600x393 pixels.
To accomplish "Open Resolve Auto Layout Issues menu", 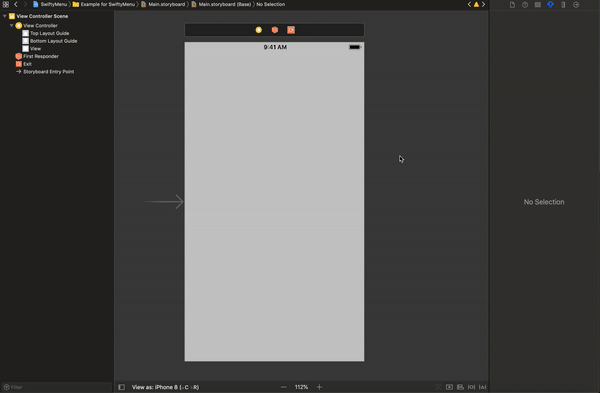I will point(483,387).
